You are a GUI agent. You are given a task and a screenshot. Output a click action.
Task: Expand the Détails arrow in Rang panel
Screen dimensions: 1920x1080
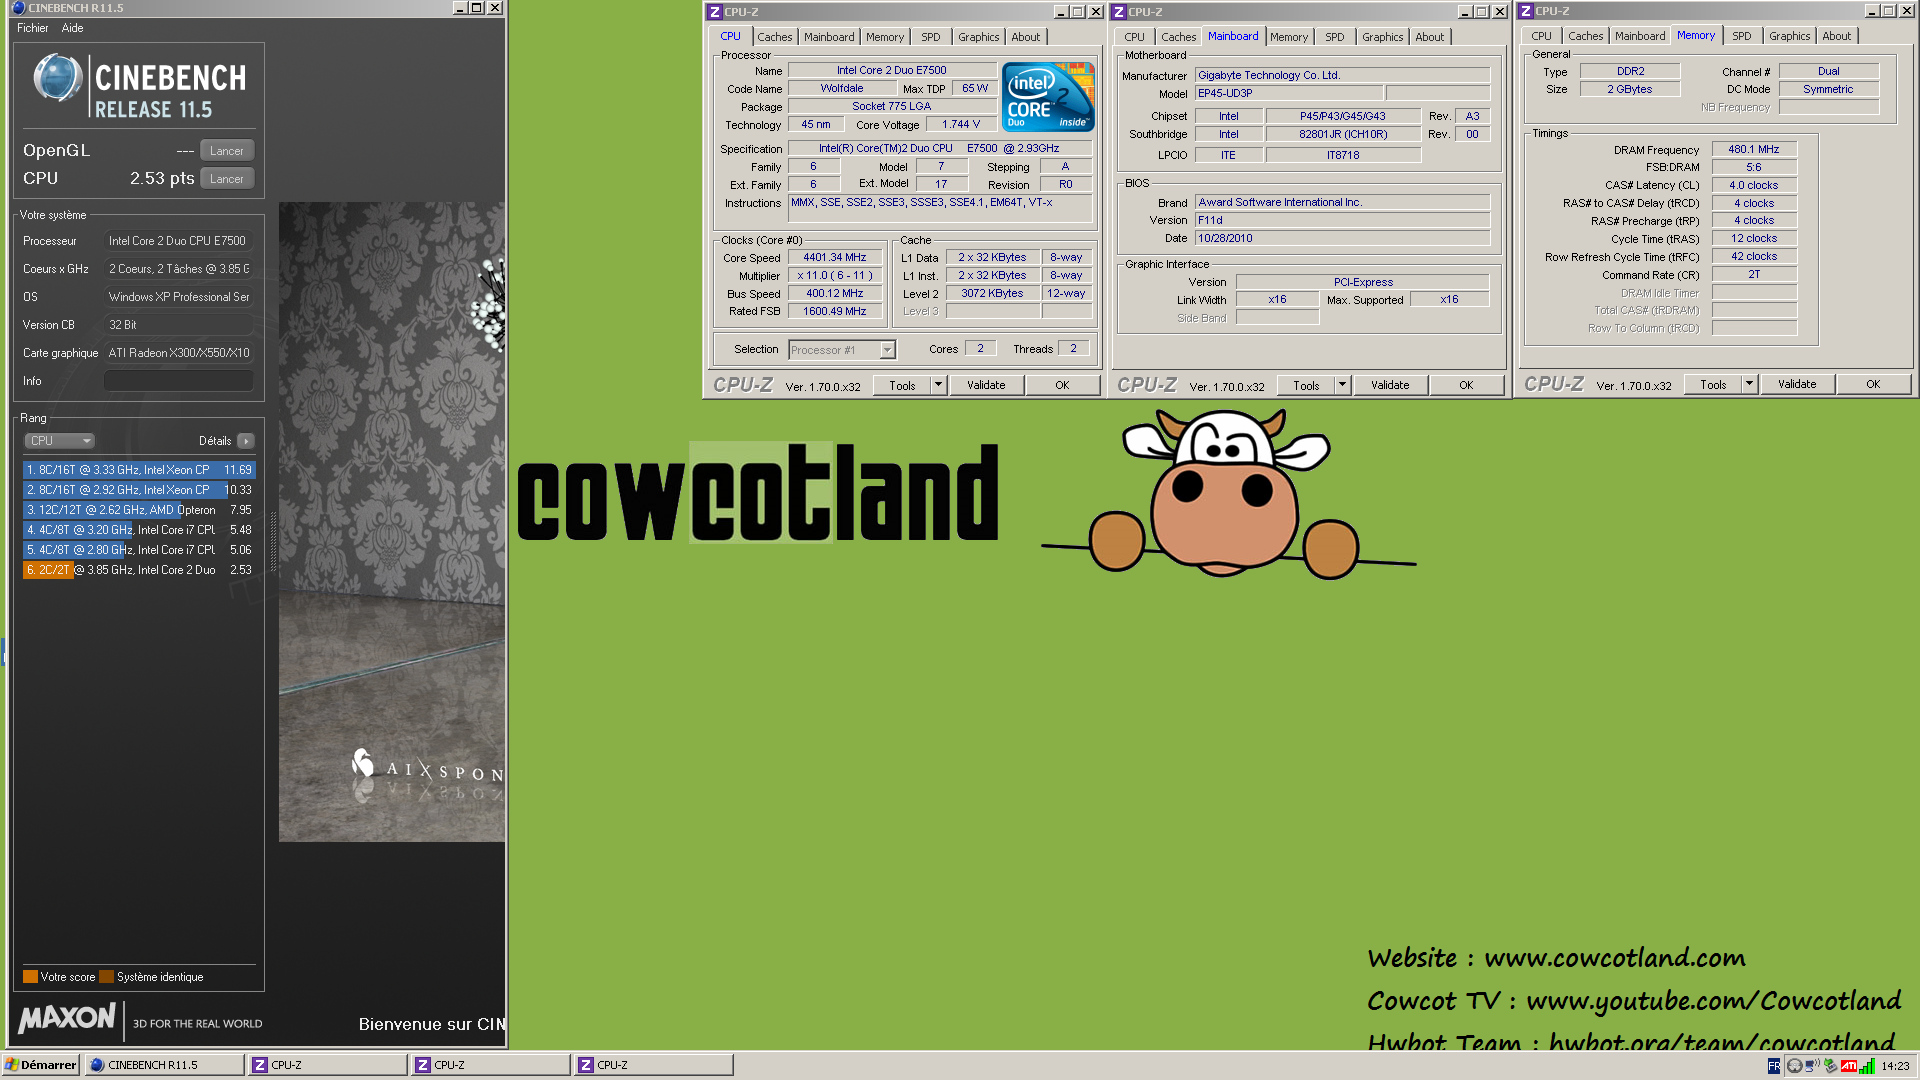246,441
